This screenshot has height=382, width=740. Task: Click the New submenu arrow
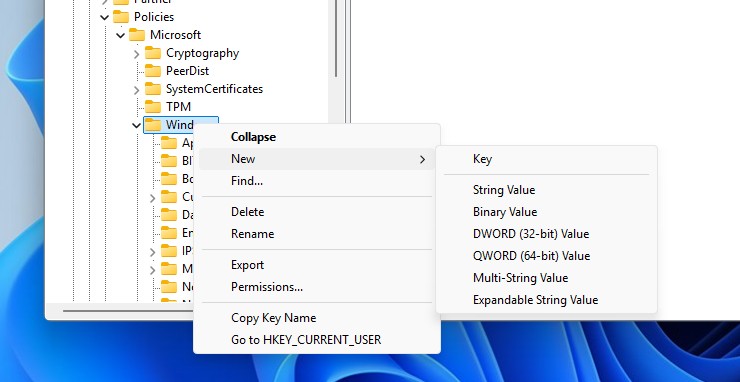click(x=422, y=160)
